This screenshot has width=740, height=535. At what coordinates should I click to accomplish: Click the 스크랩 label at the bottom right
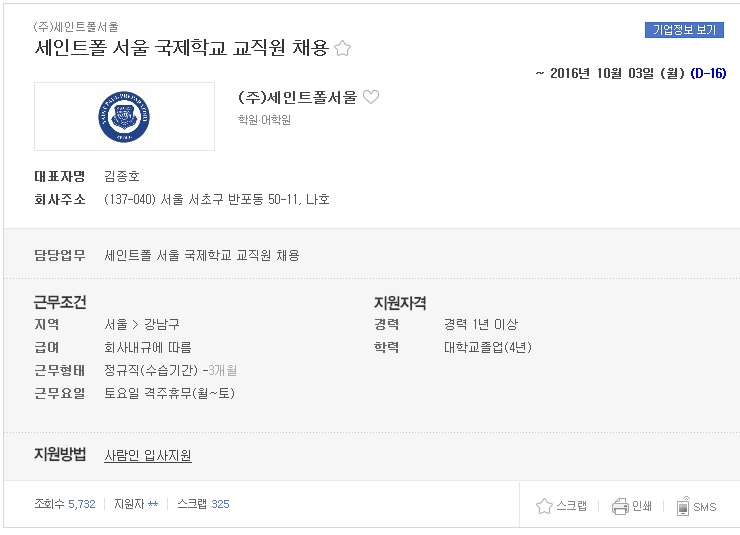pyautogui.click(x=572, y=506)
